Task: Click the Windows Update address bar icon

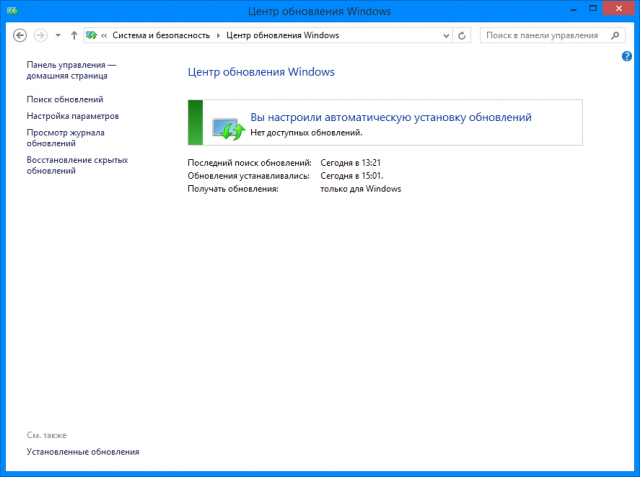Action: click(x=91, y=35)
